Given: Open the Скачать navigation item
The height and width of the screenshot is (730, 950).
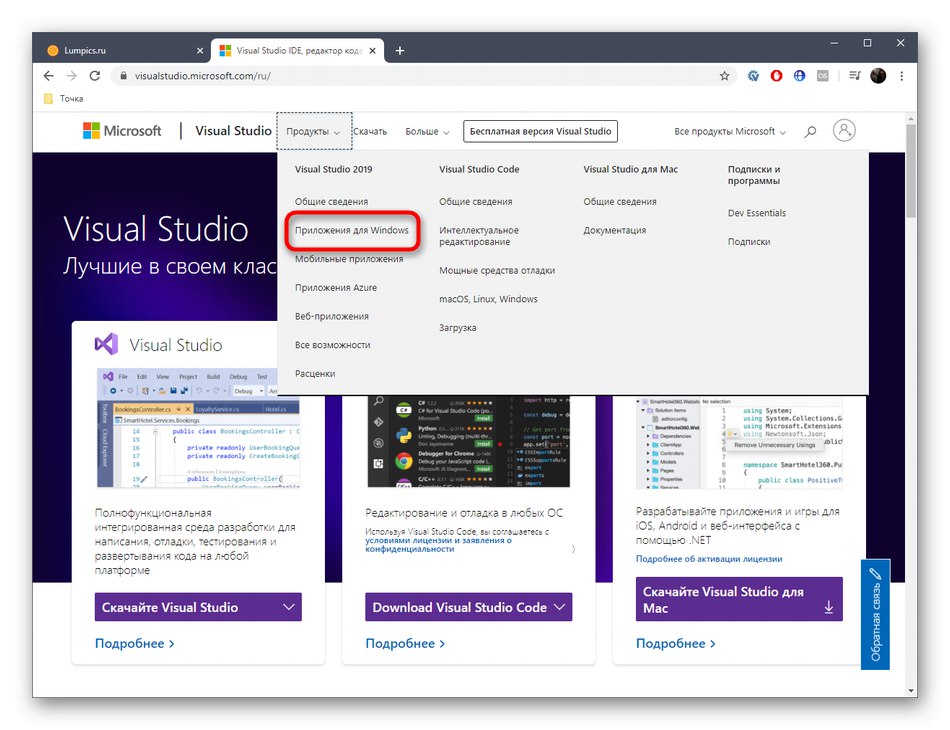Looking at the screenshot, I should (x=370, y=131).
